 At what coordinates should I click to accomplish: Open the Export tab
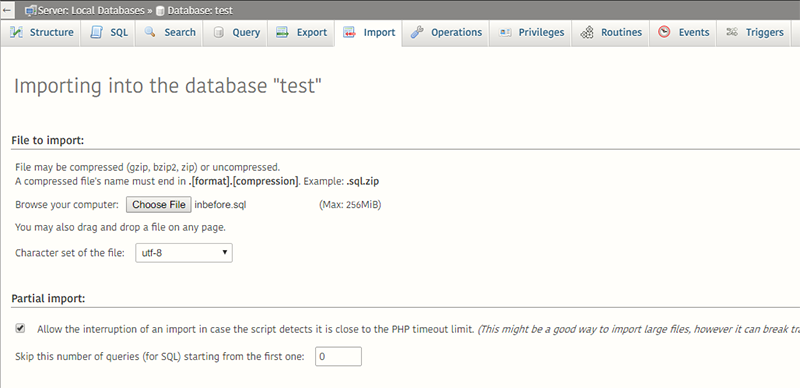point(301,32)
